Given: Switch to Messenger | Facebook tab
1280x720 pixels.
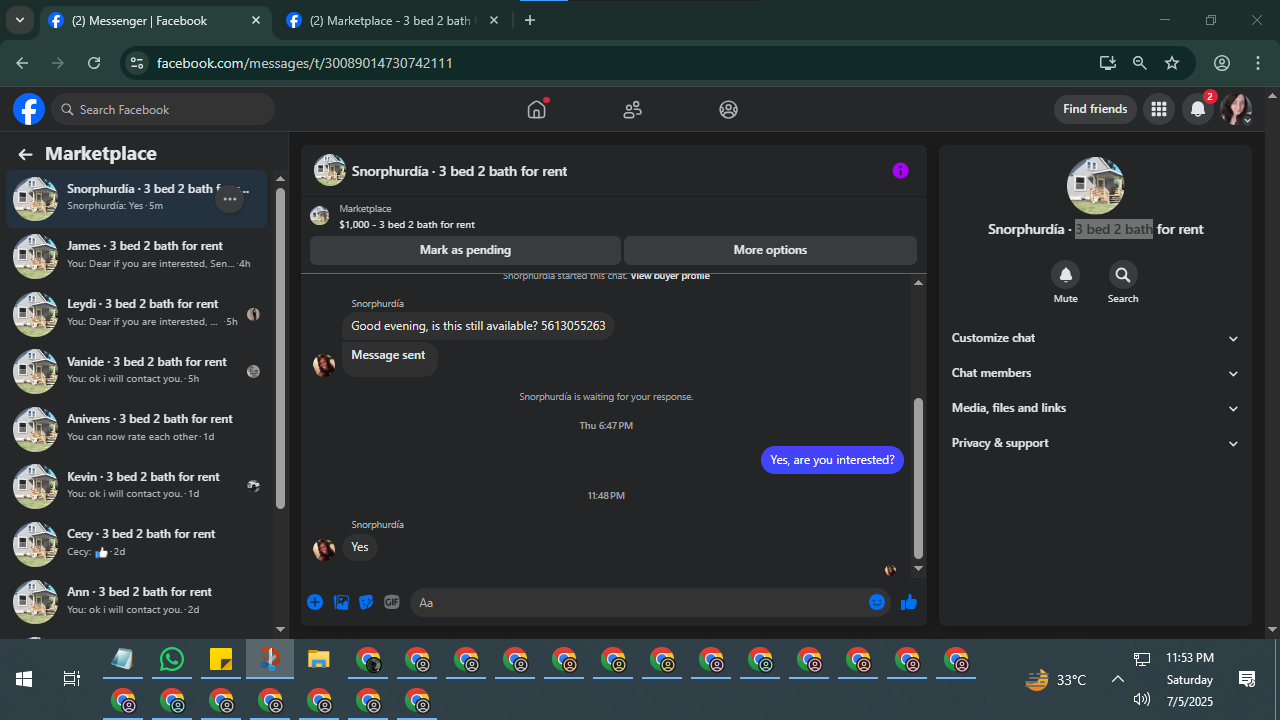Looking at the screenshot, I should pos(155,21).
